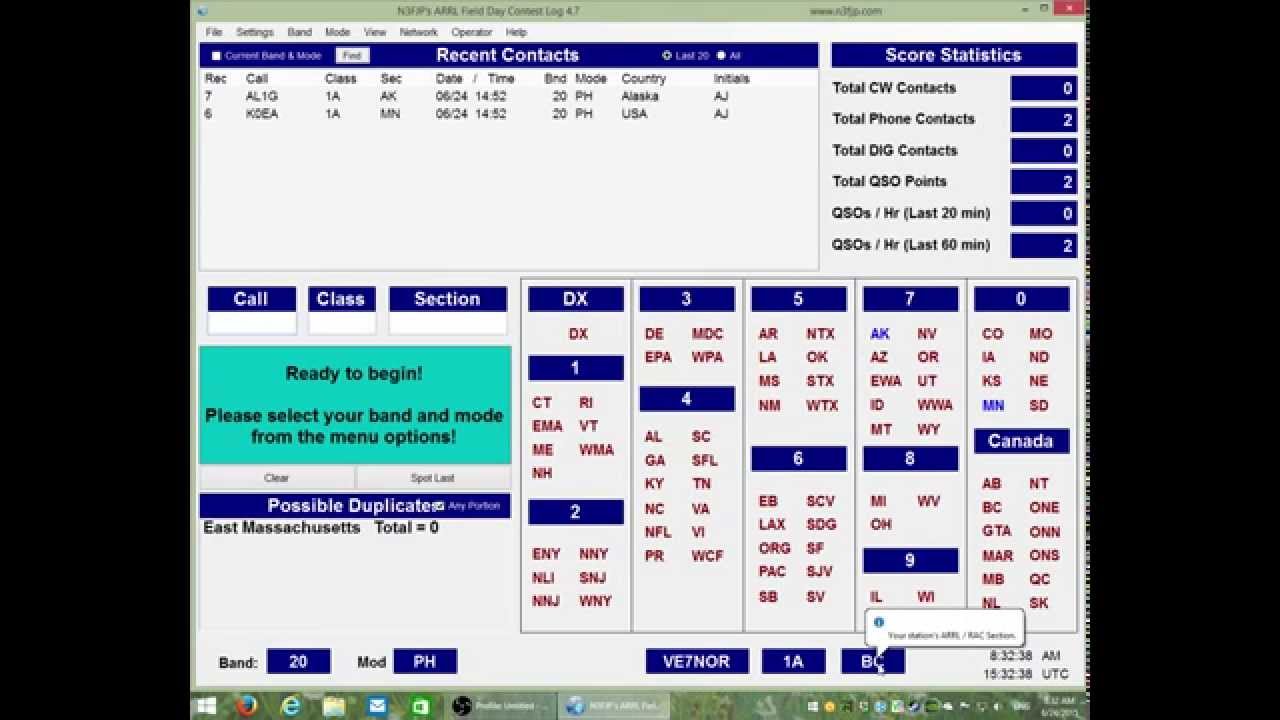Click the Country column header
Viewport: 1280px width, 720px height.
point(643,79)
